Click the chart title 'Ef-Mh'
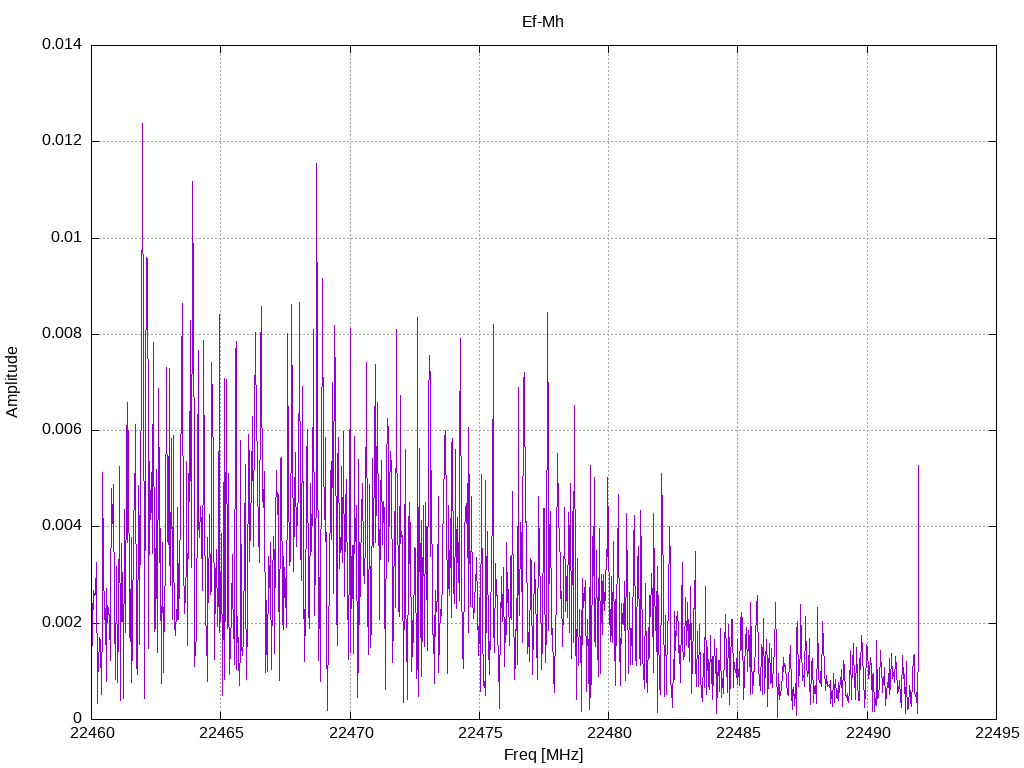Screen dimensions: 1024x768 coord(543,21)
